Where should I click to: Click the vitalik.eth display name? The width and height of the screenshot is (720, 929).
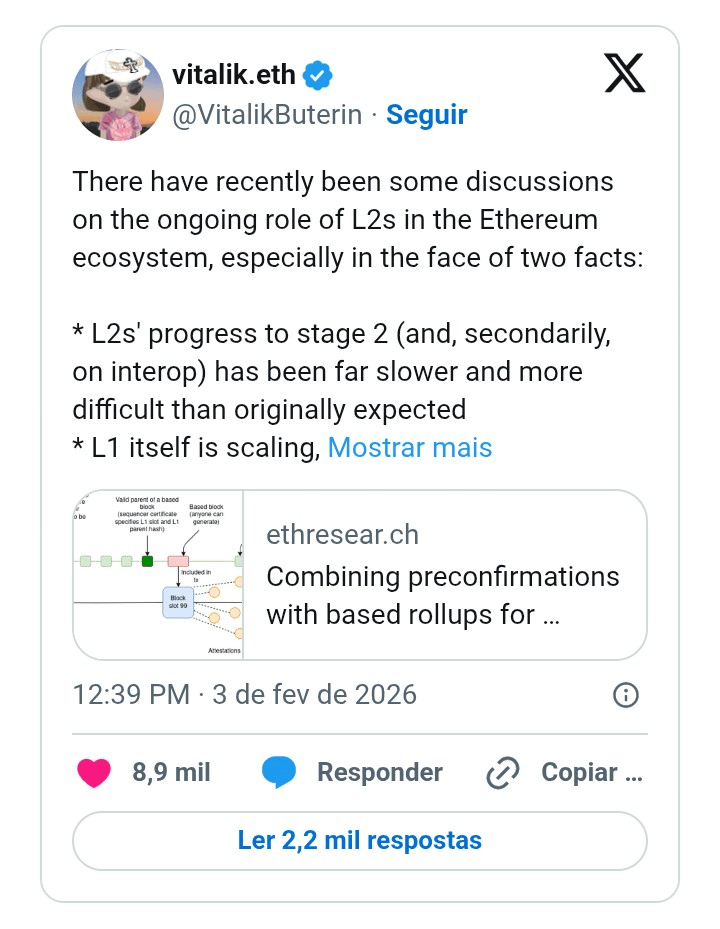[233, 75]
